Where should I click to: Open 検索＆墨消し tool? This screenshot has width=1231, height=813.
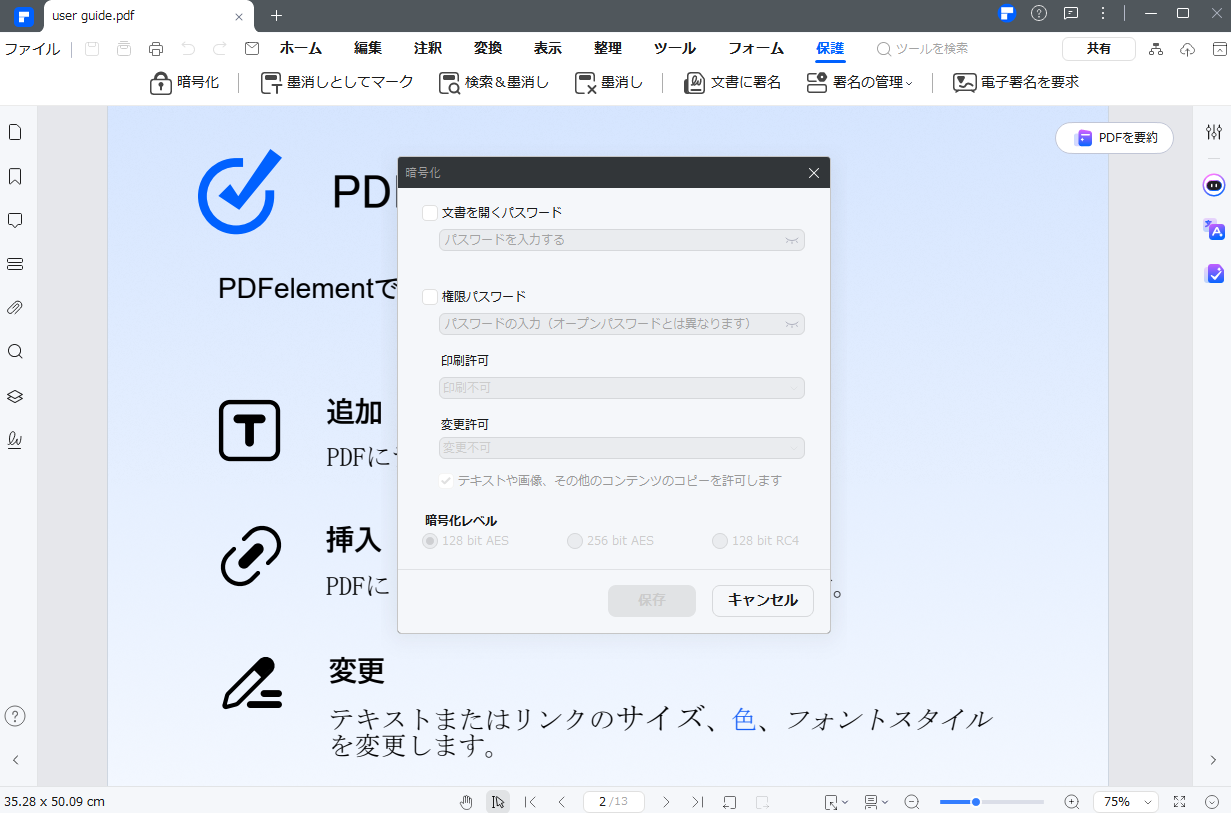494,83
